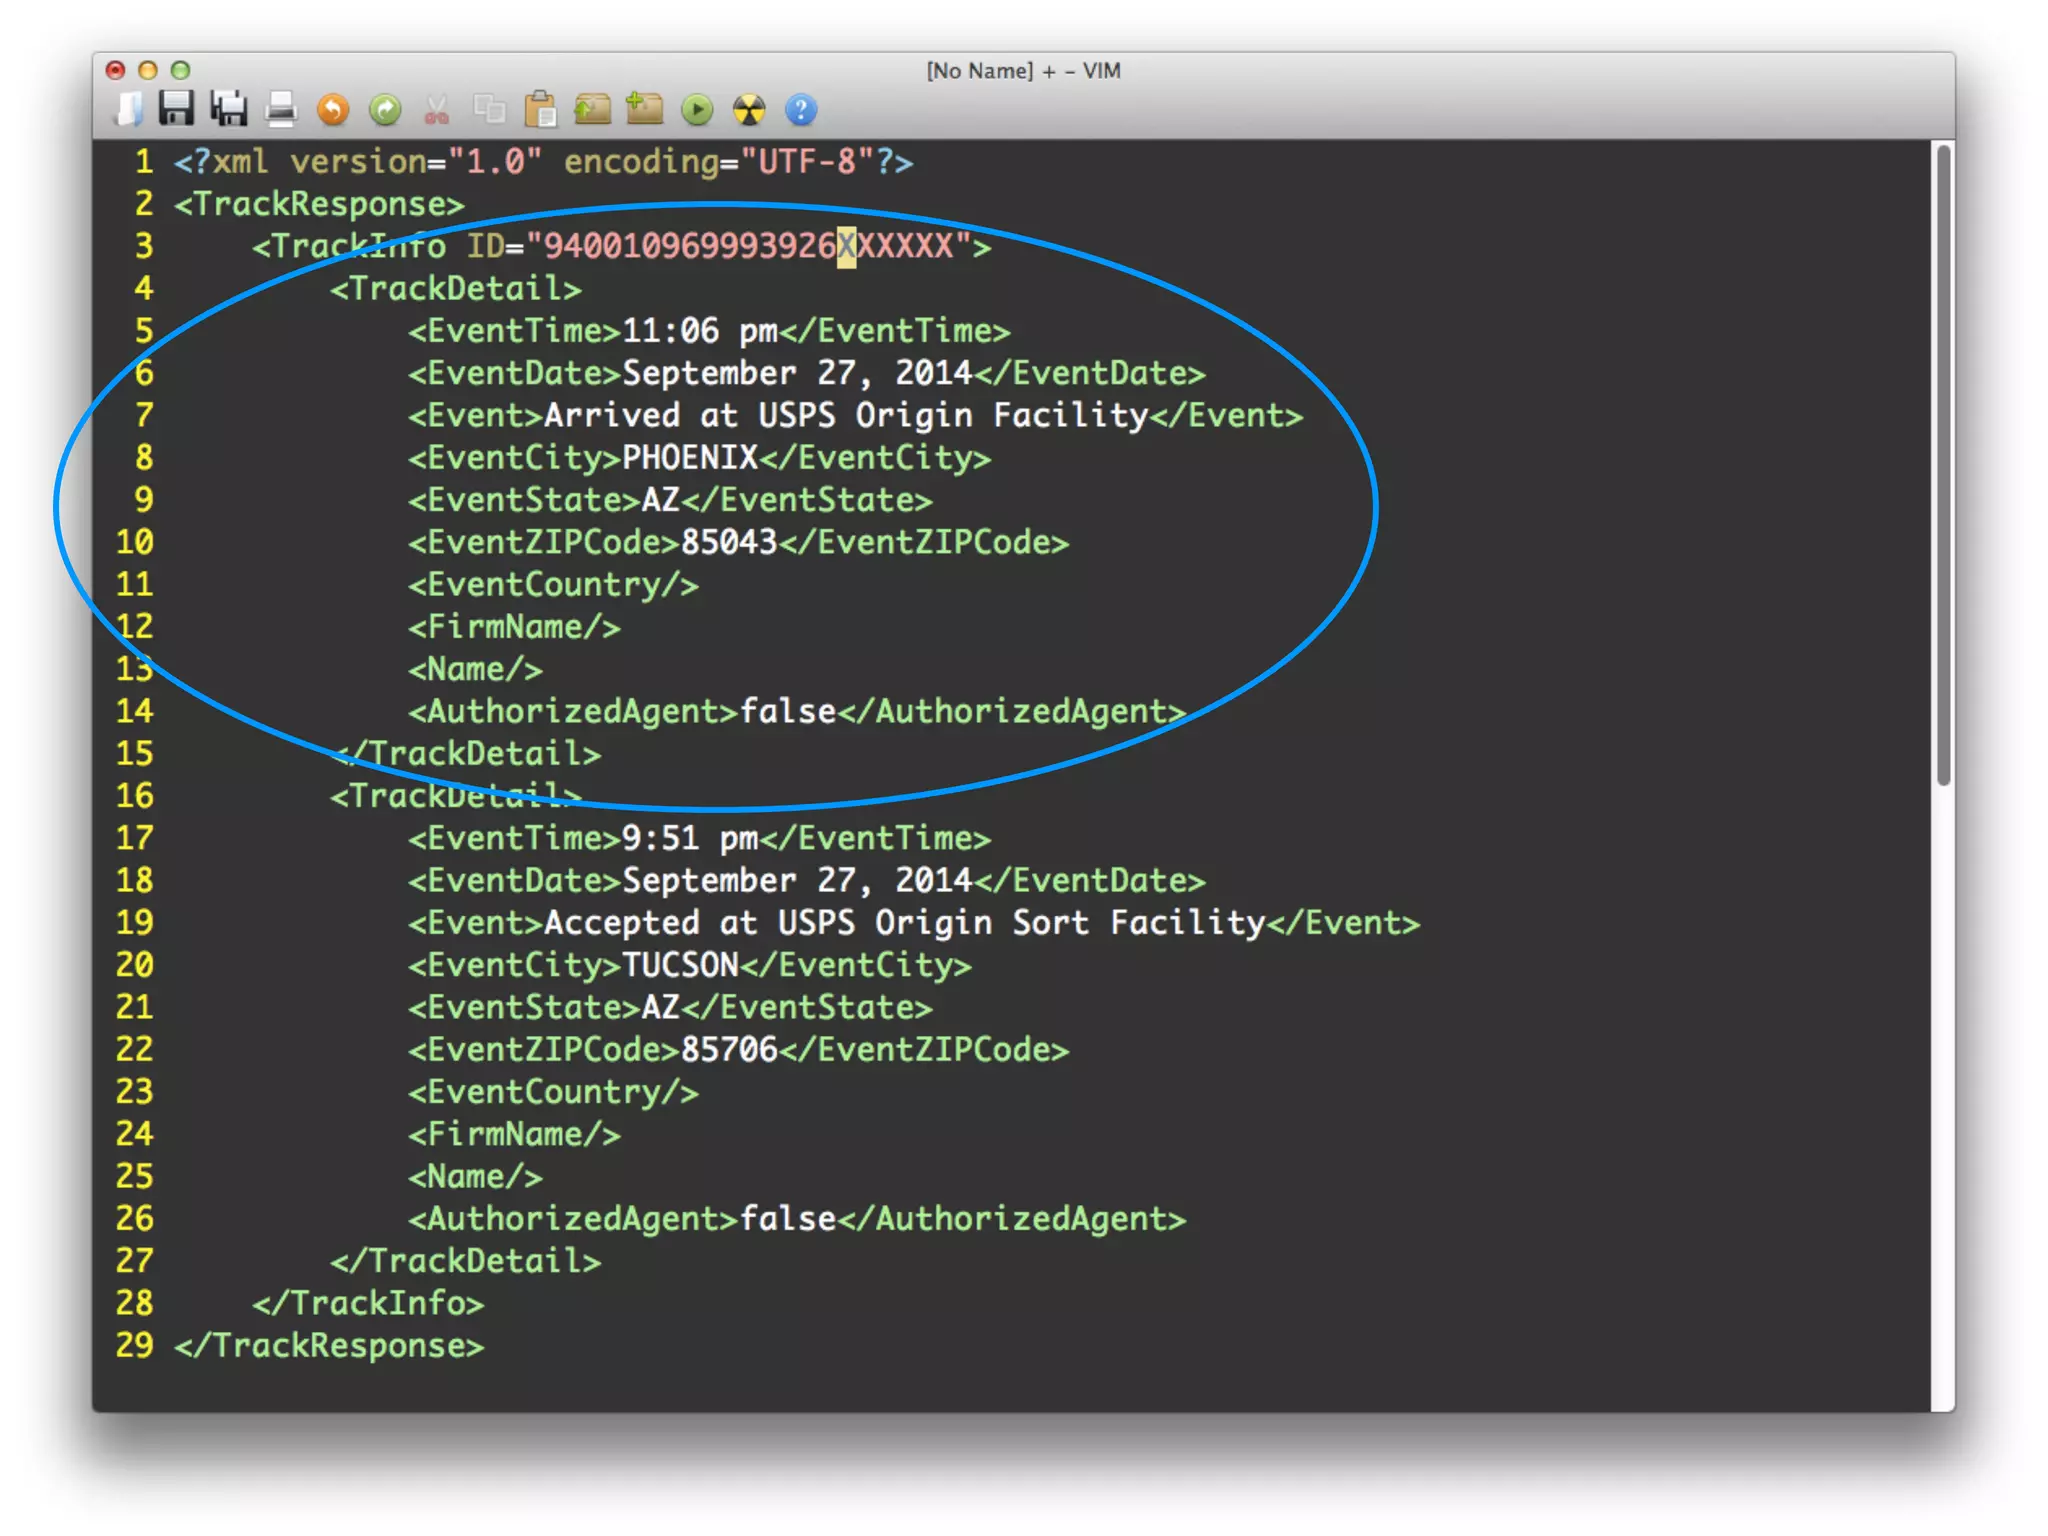2048x1536 pixels.
Task: Click the yellow minimize window button
Action: coord(148,70)
